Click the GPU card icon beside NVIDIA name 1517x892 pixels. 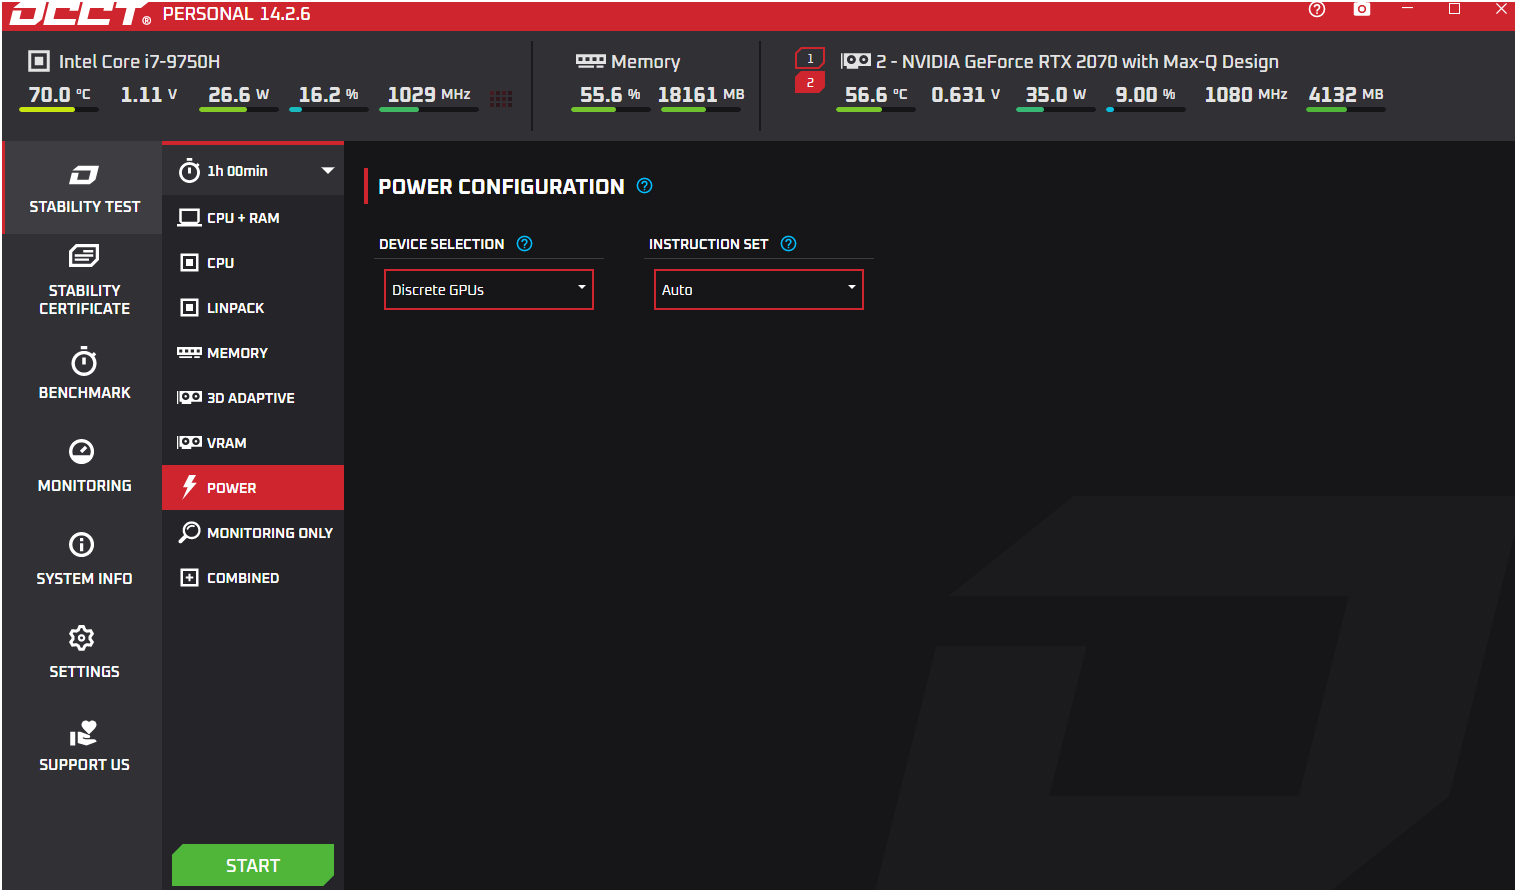[x=856, y=61]
